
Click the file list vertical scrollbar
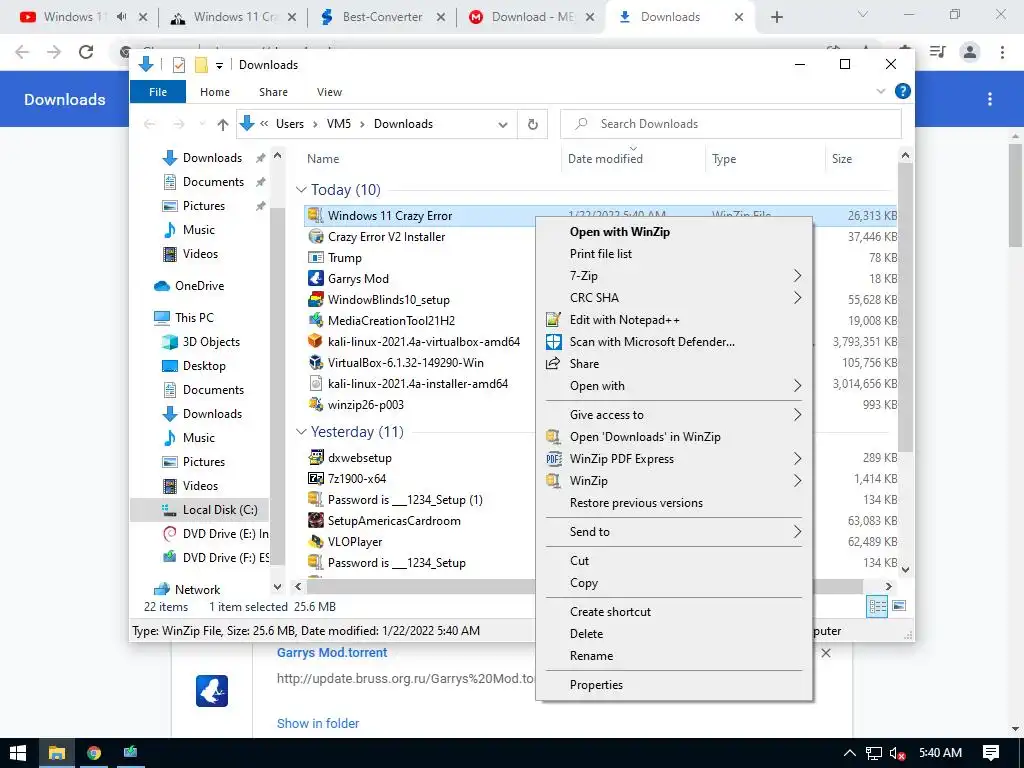(x=905, y=307)
